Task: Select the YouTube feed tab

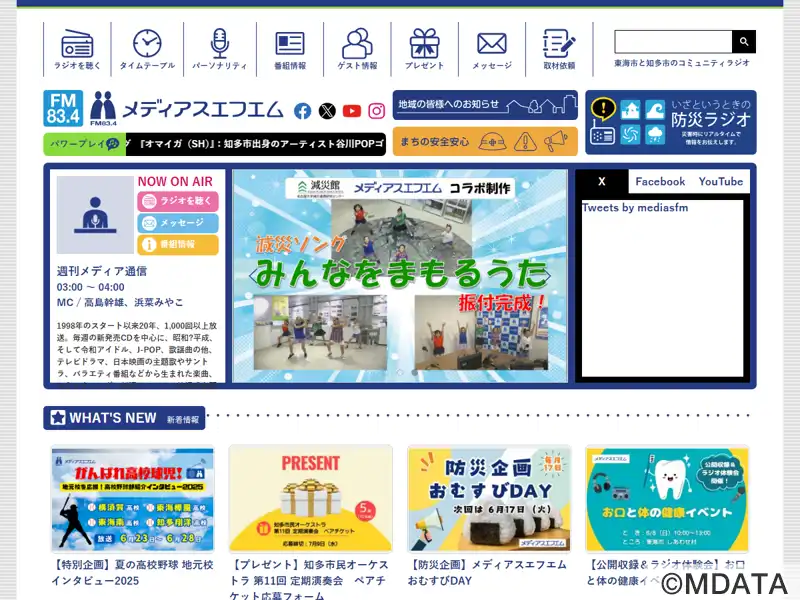Action: click(720, 182)
